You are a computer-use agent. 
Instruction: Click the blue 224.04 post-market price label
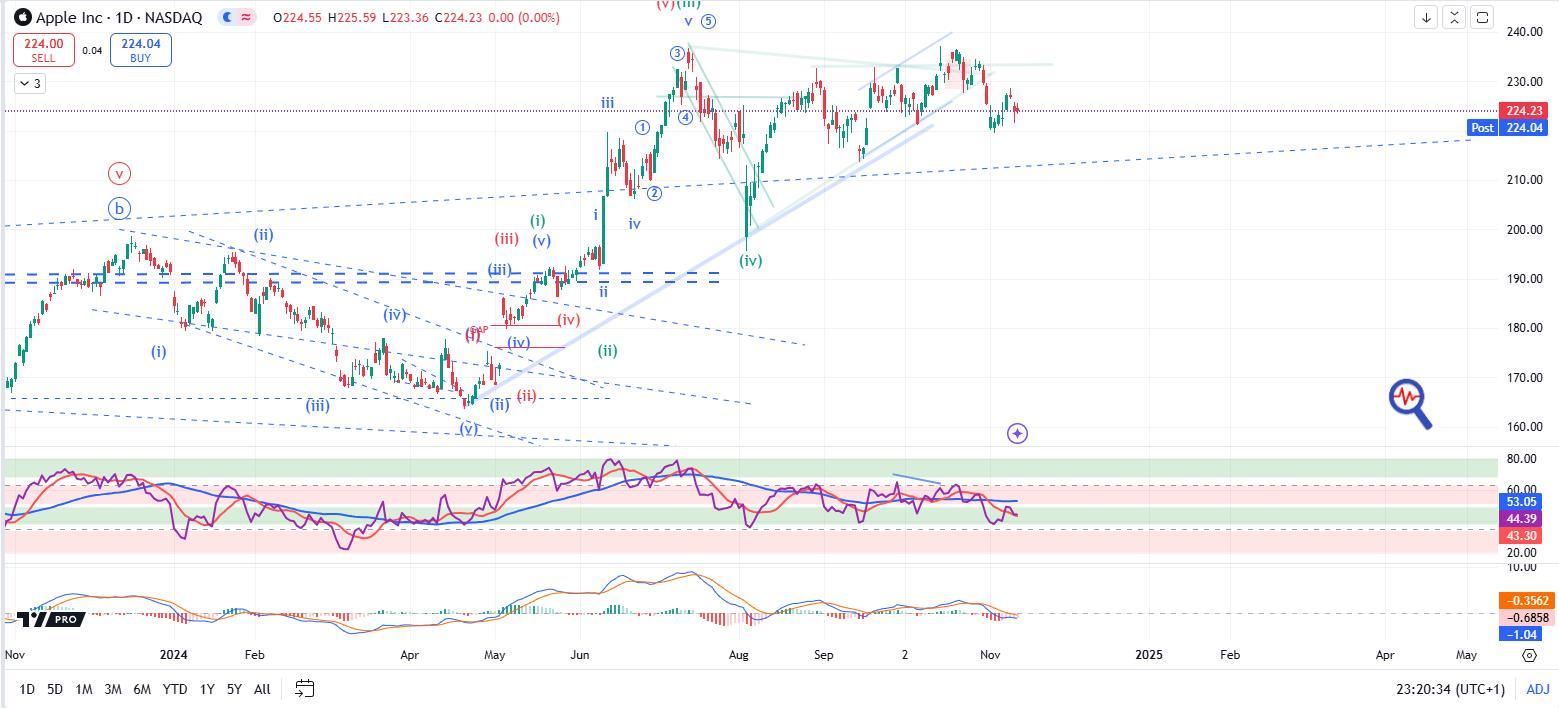(1525, 128)
